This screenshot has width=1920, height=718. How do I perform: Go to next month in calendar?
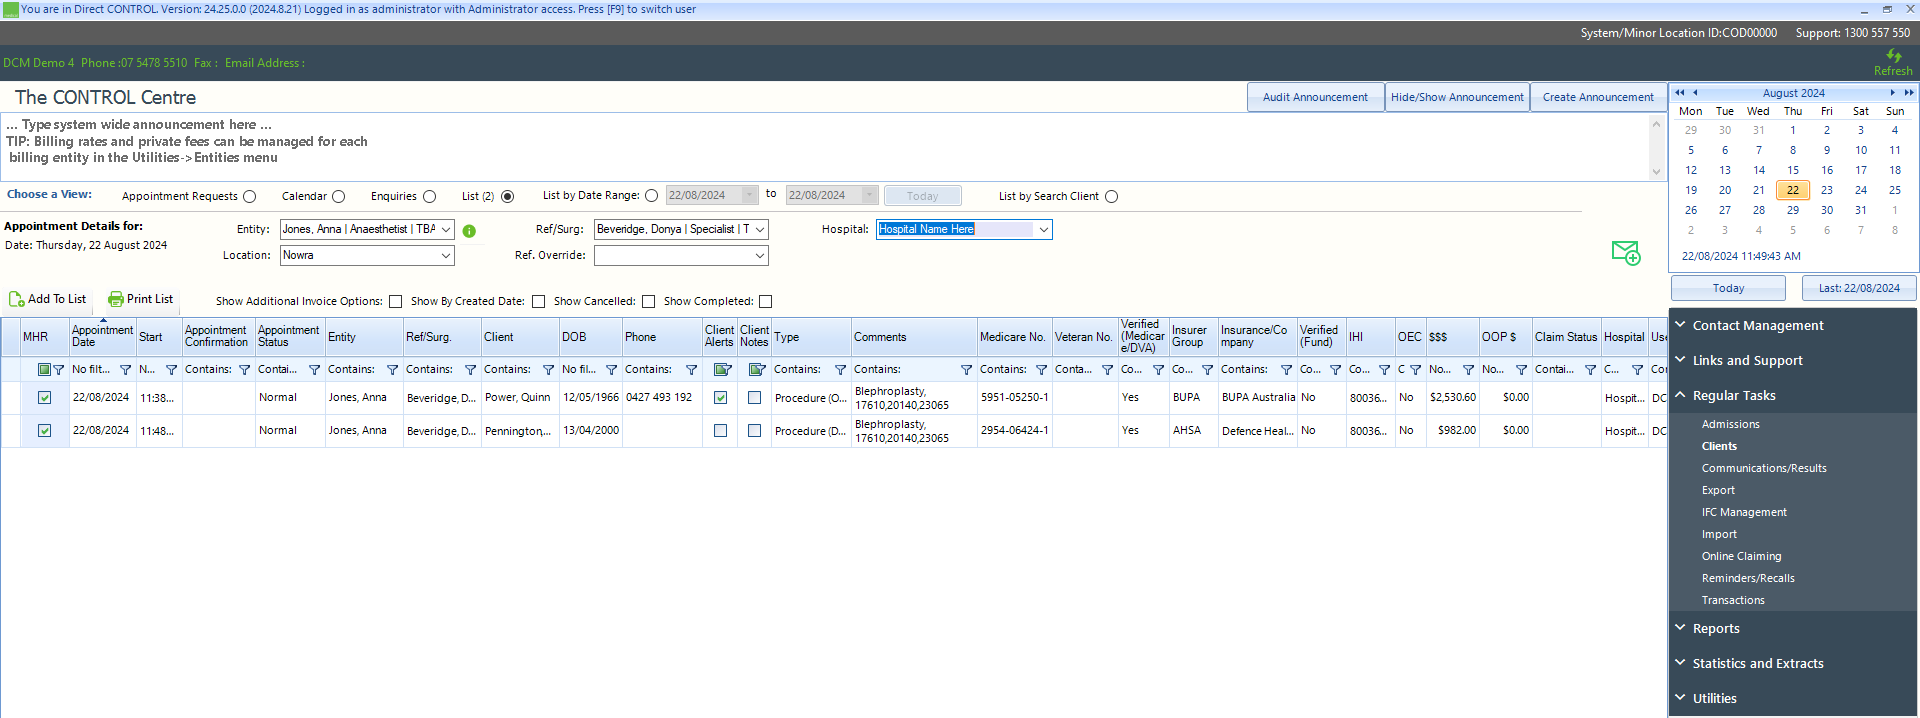1892,93
